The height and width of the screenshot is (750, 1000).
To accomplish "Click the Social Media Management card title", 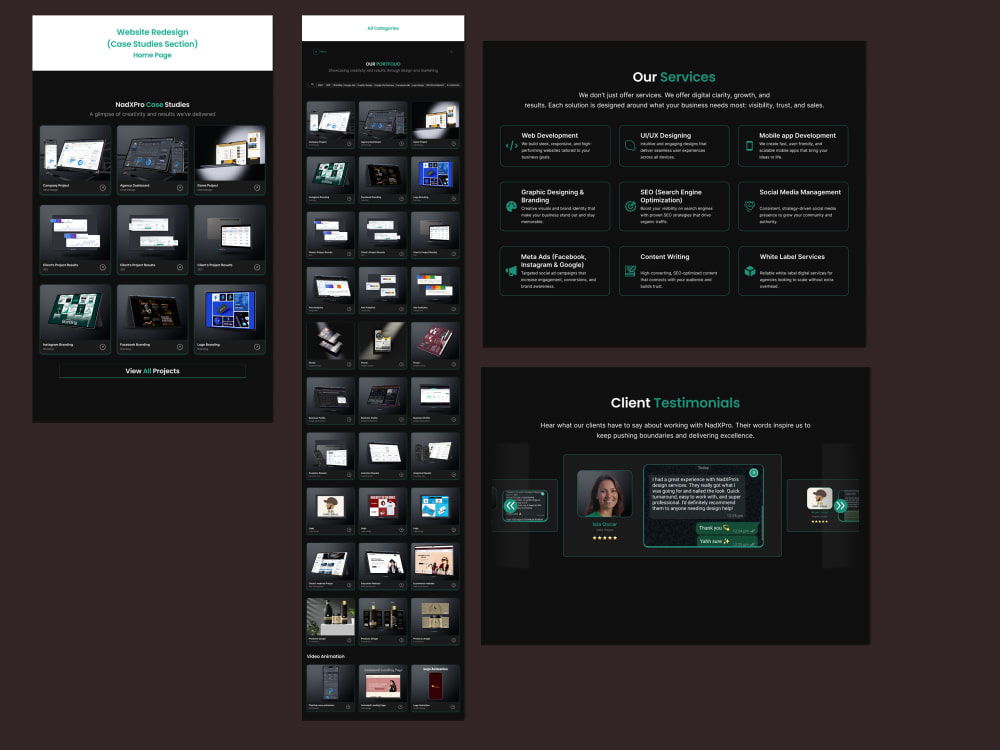I will pos(800,192).
